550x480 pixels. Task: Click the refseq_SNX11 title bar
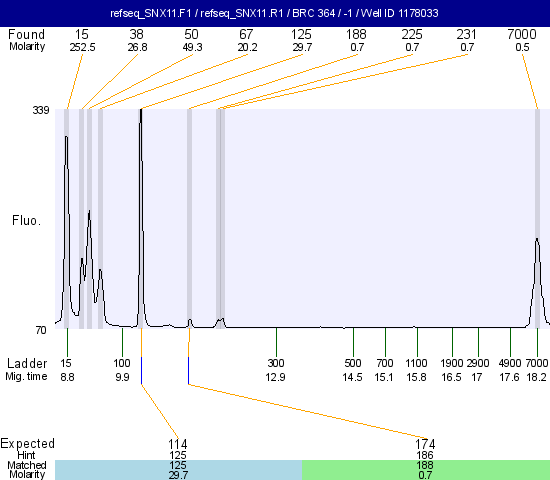pyautogui.click(x=275, y=13)
